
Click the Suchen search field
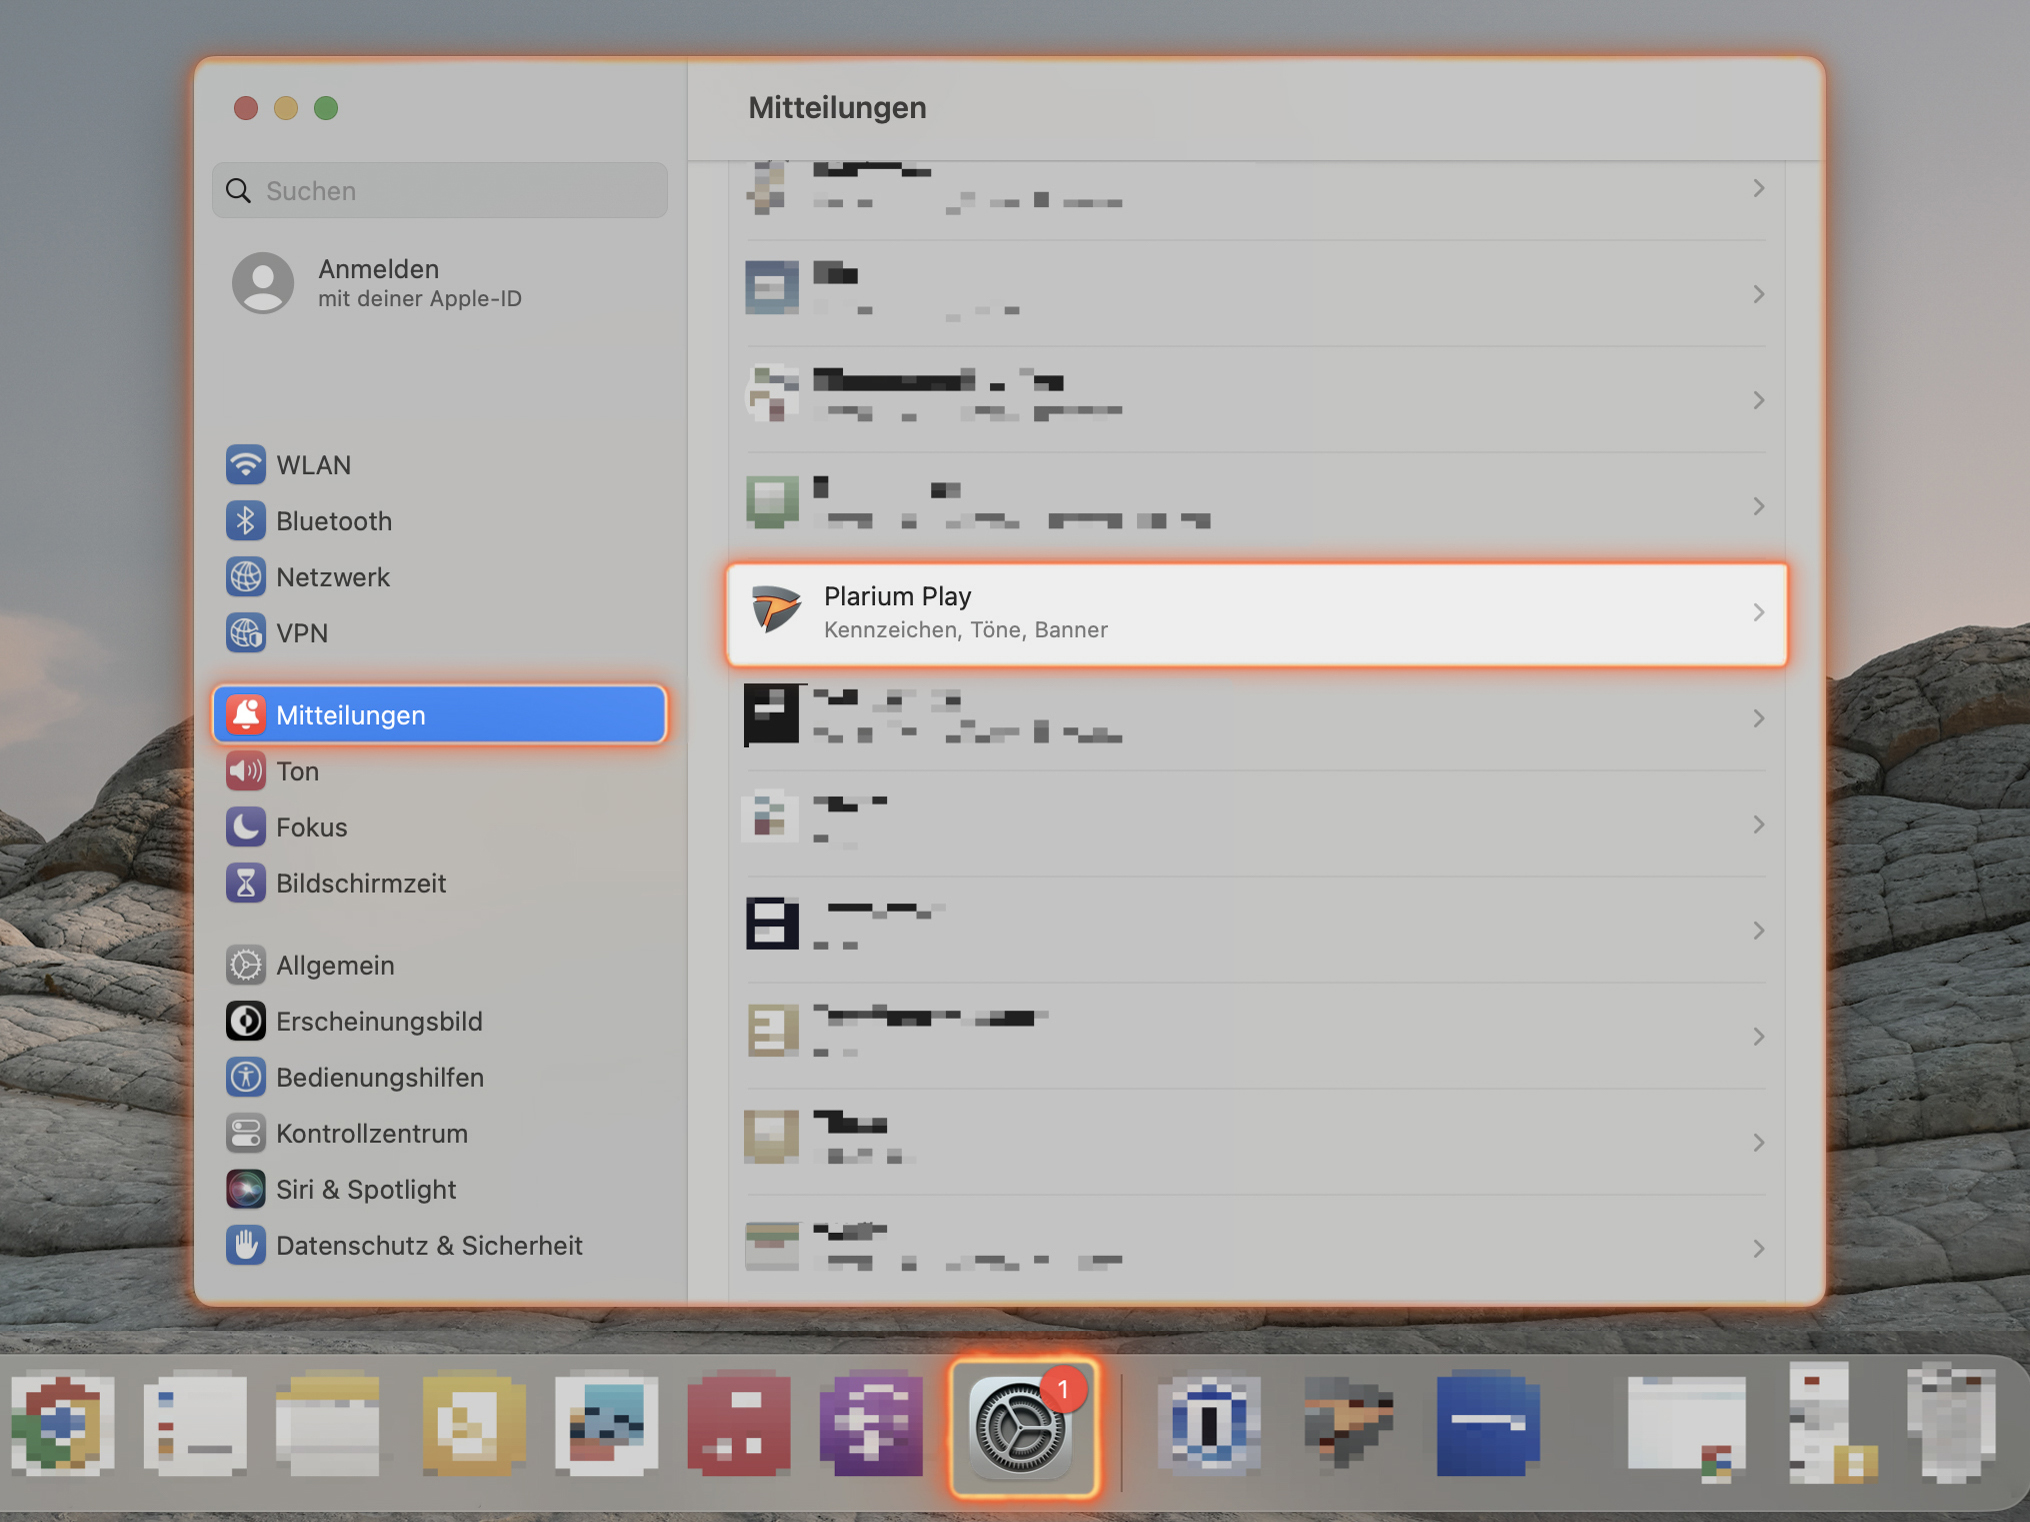pyautogui.click(x=440, y=190)
